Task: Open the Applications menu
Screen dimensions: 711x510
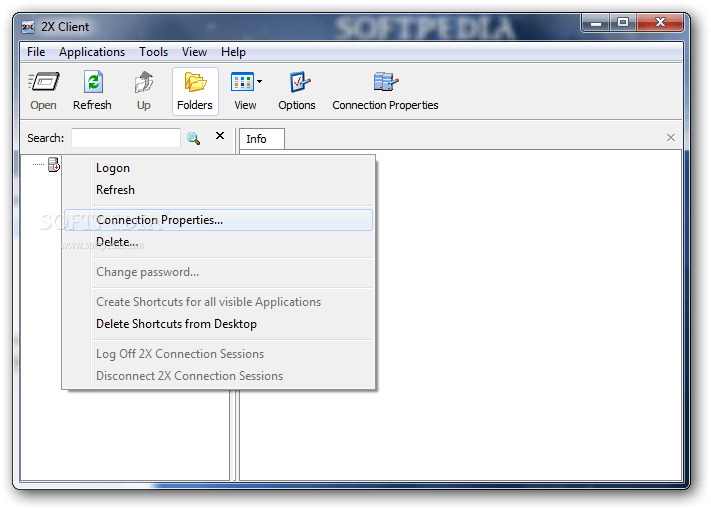Action: [x=92, y=52]
